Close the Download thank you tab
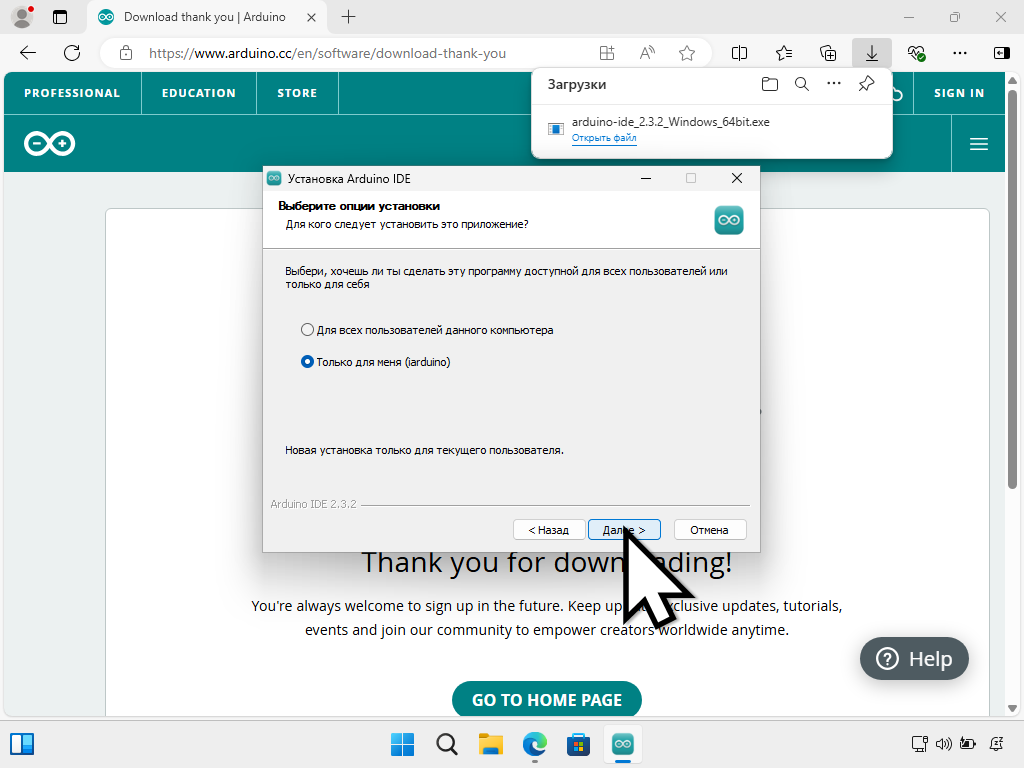1024x768 pixels. pos(312,18)
